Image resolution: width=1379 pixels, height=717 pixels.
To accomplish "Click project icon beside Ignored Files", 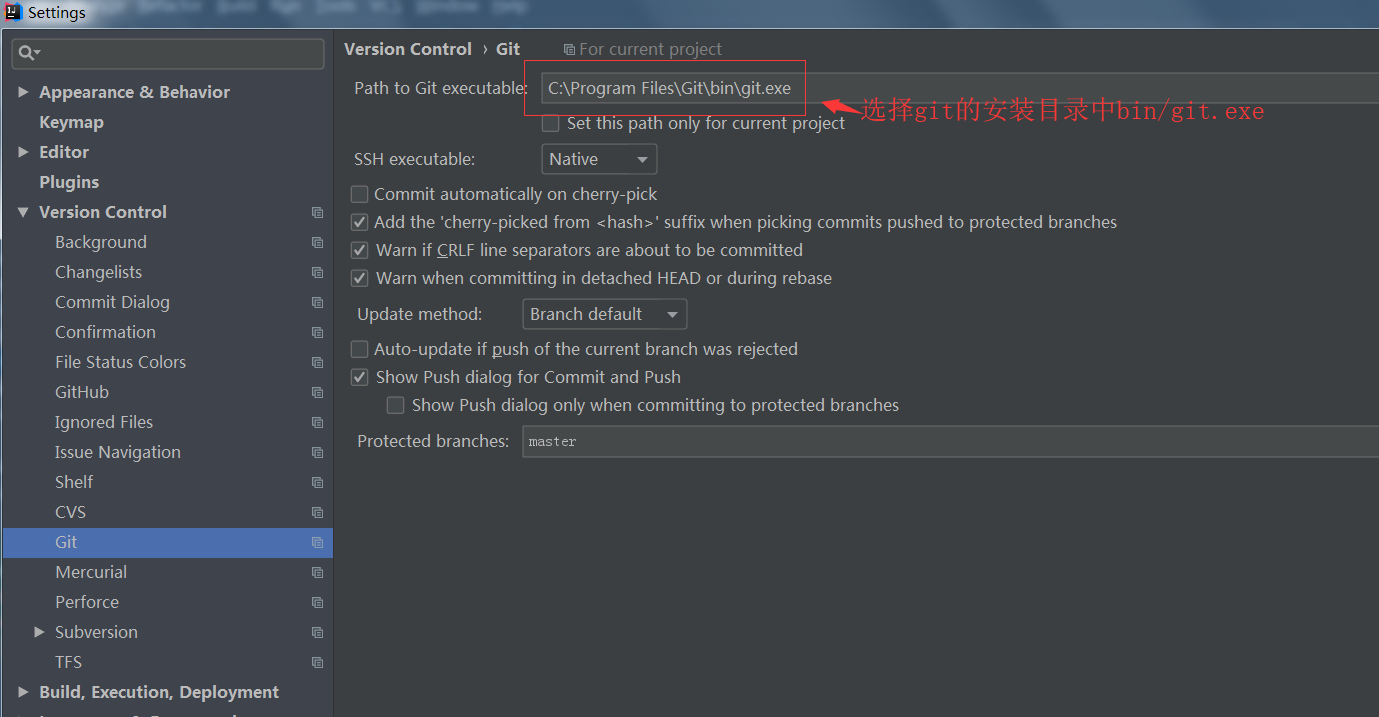I will click(x=317, y=423).
